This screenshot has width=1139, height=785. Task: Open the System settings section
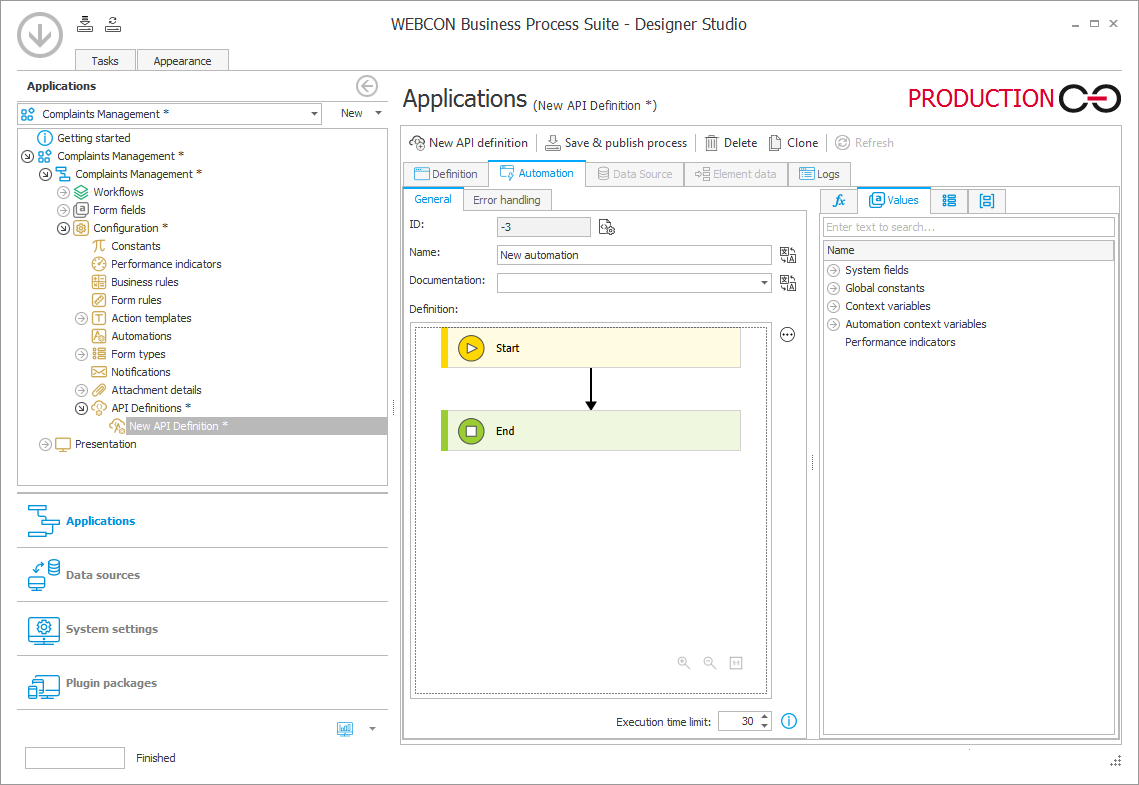[203, 629]
